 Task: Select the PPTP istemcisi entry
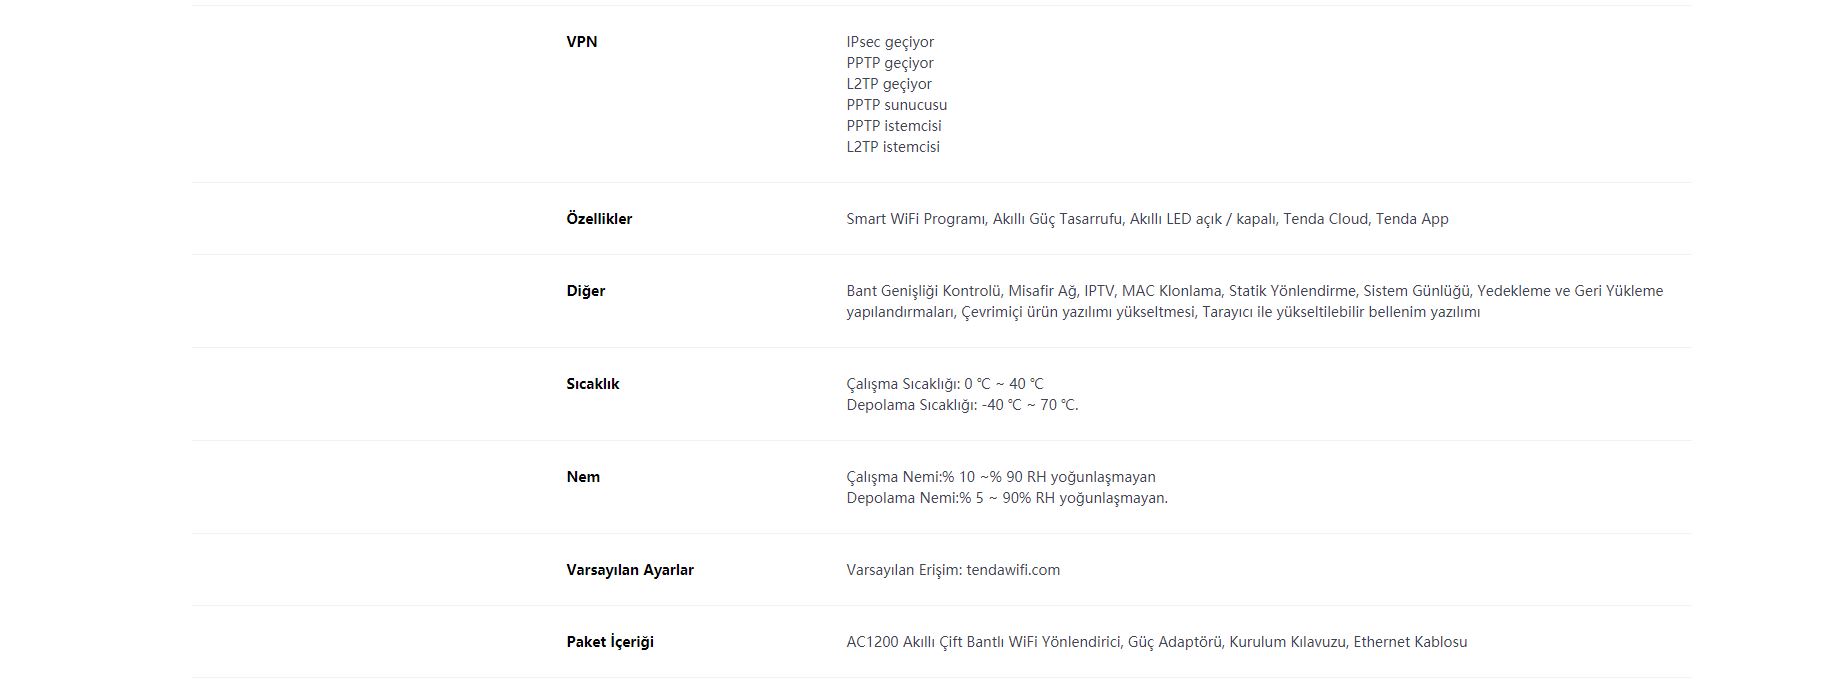click(894, 126)
